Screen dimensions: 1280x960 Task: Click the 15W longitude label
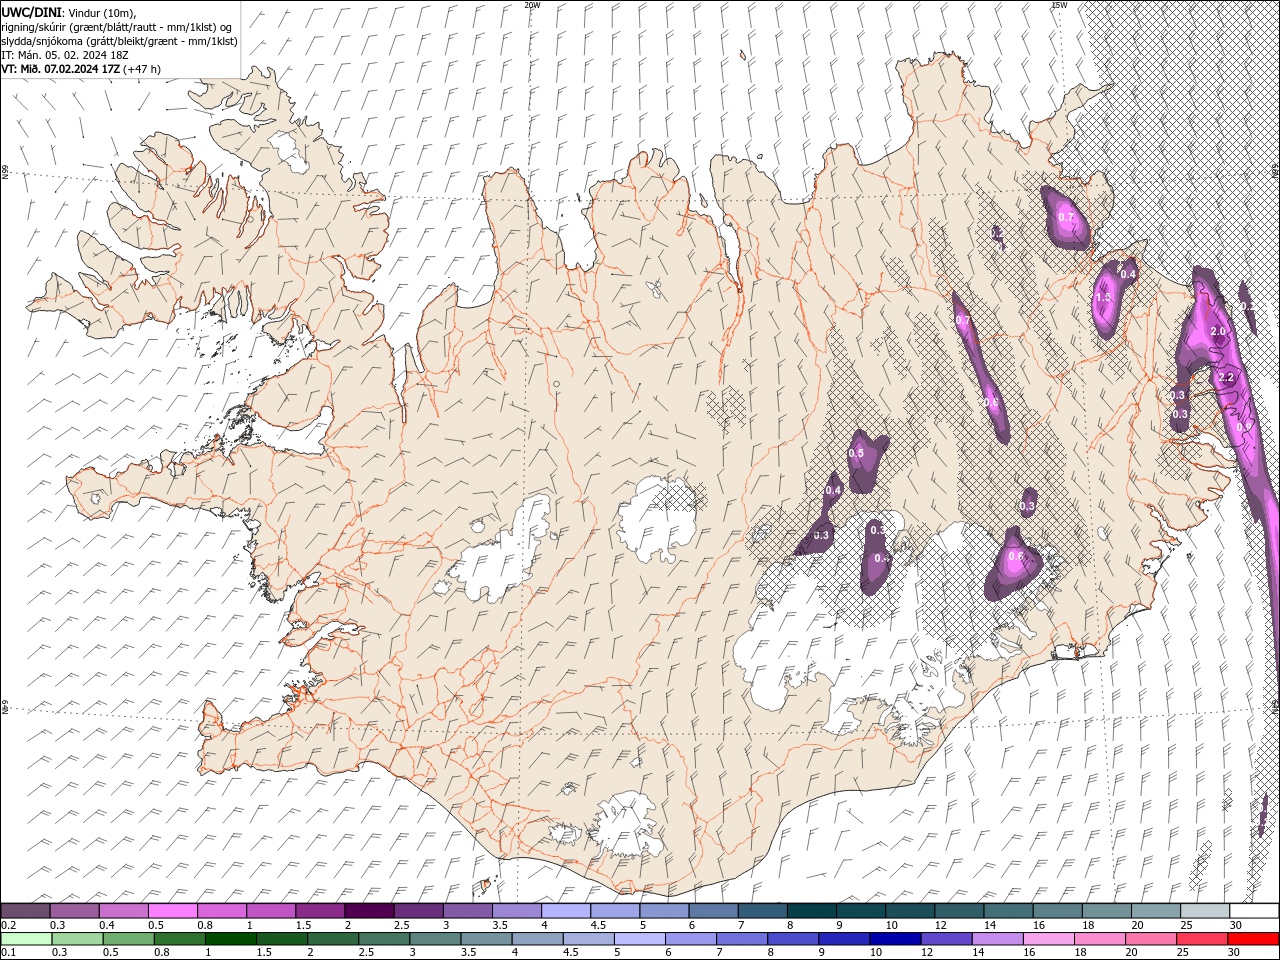[1059, 5]
